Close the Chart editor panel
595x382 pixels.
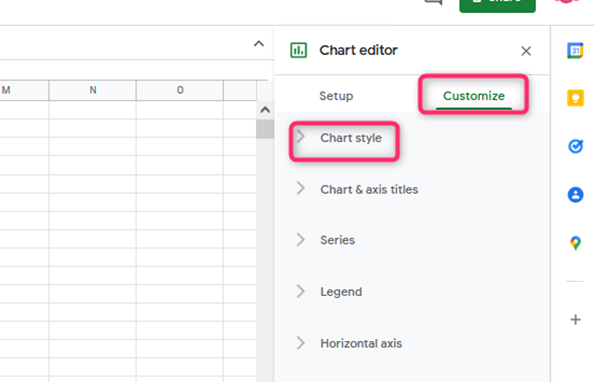coord(526,51)
